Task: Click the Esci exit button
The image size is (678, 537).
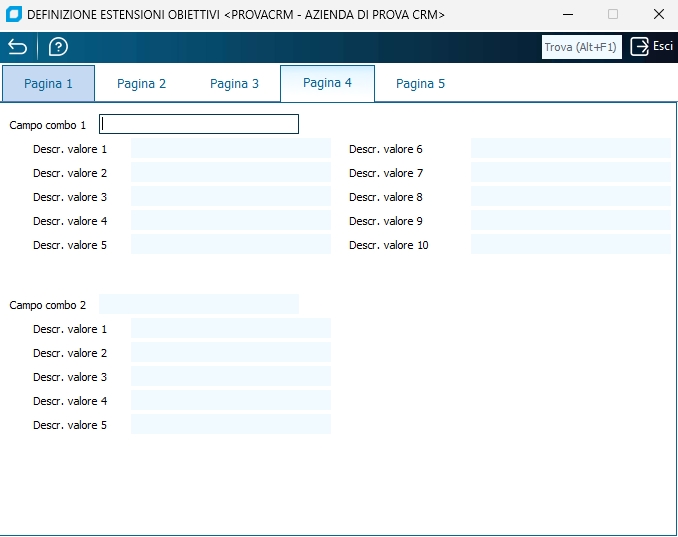Action: point(652,47)
